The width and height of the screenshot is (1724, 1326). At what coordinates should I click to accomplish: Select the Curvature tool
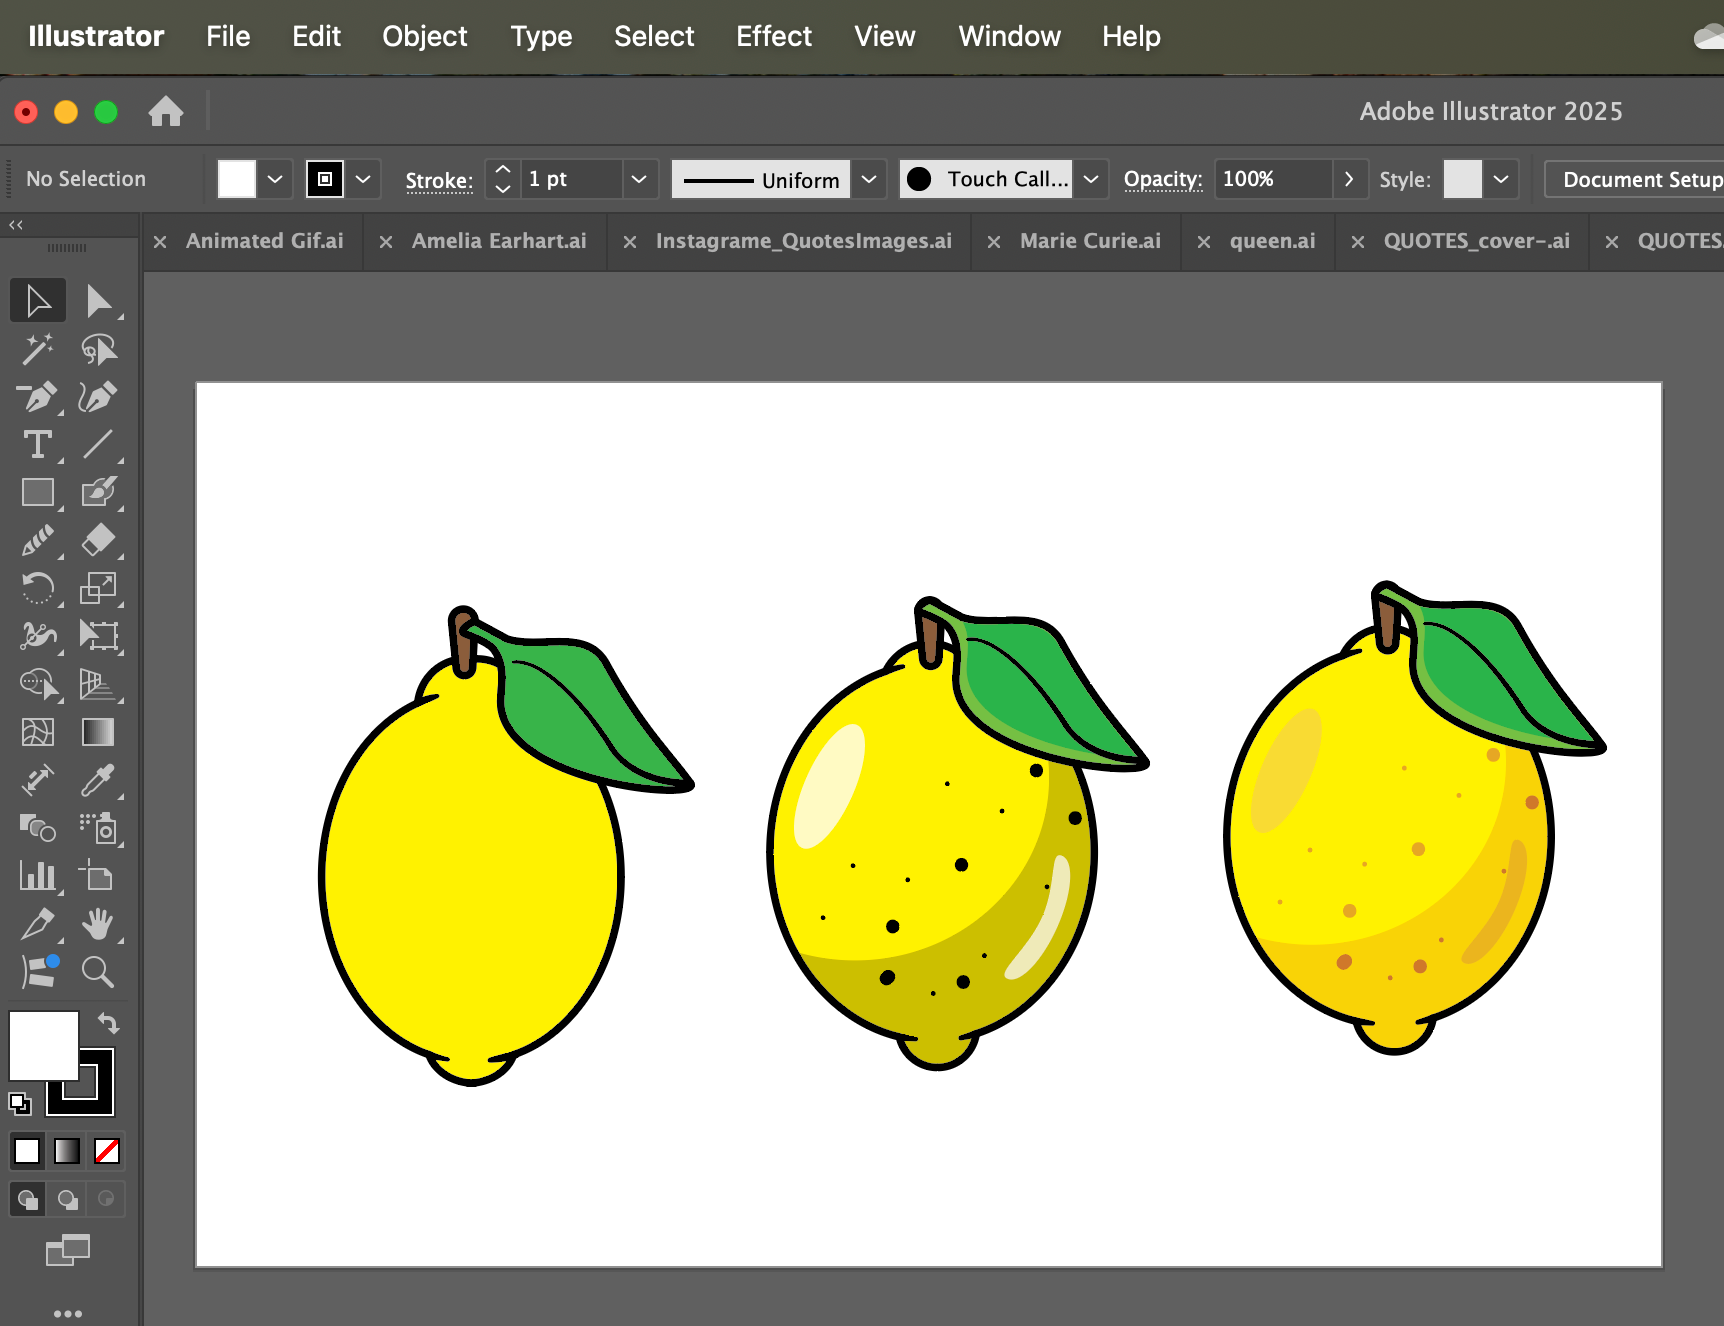click(98, 397)
